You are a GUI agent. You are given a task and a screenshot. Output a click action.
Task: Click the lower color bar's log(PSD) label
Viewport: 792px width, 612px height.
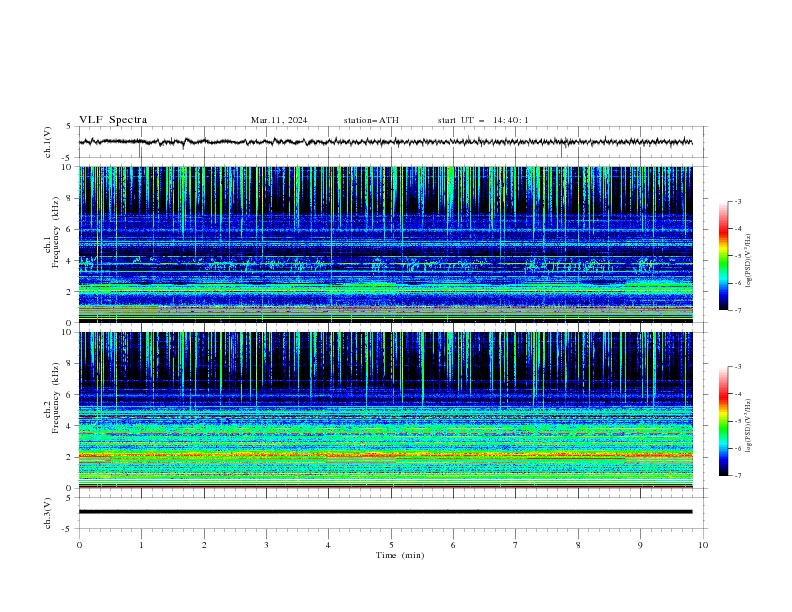click(x=749, y=425)
